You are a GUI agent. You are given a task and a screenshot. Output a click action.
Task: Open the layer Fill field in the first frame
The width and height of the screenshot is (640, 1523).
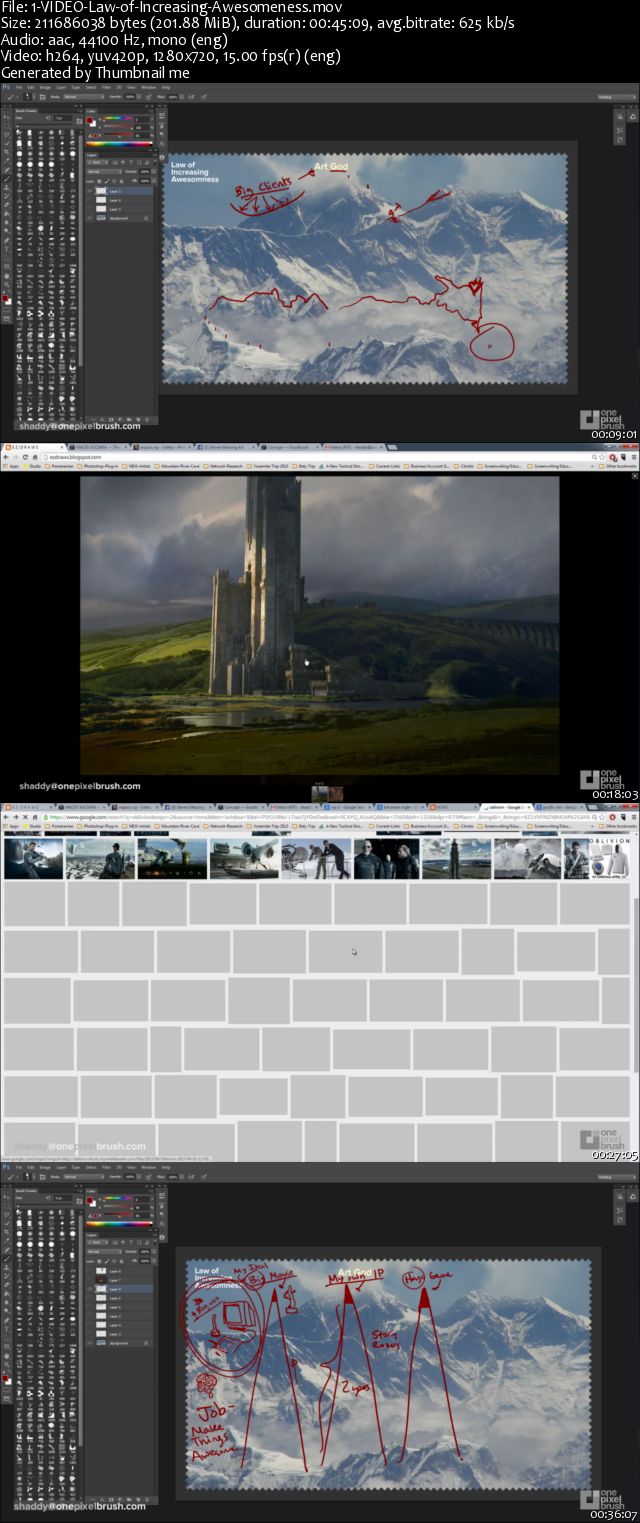click(x=145, y=181)
